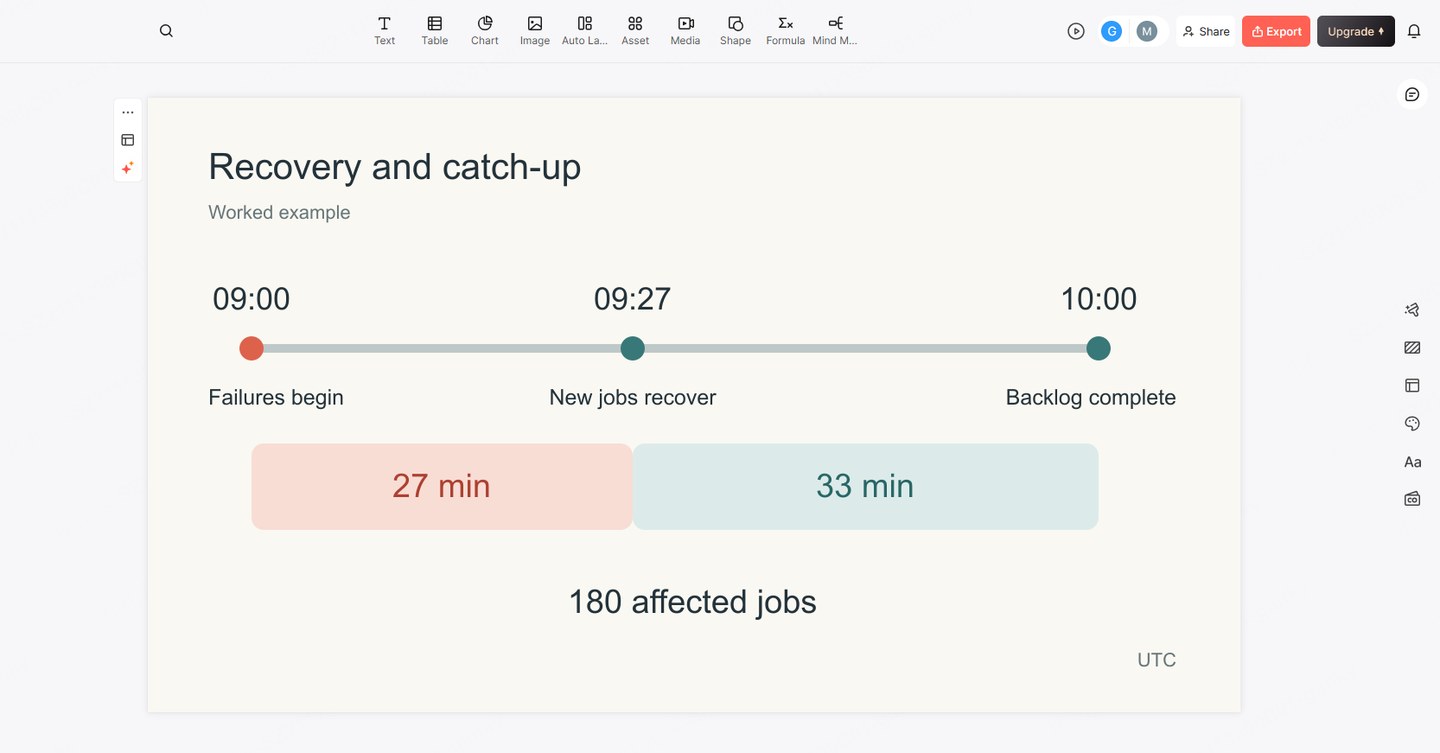Open the color palette theme icon
This screenshot has height=753, width=1440.
[1412, 423]
